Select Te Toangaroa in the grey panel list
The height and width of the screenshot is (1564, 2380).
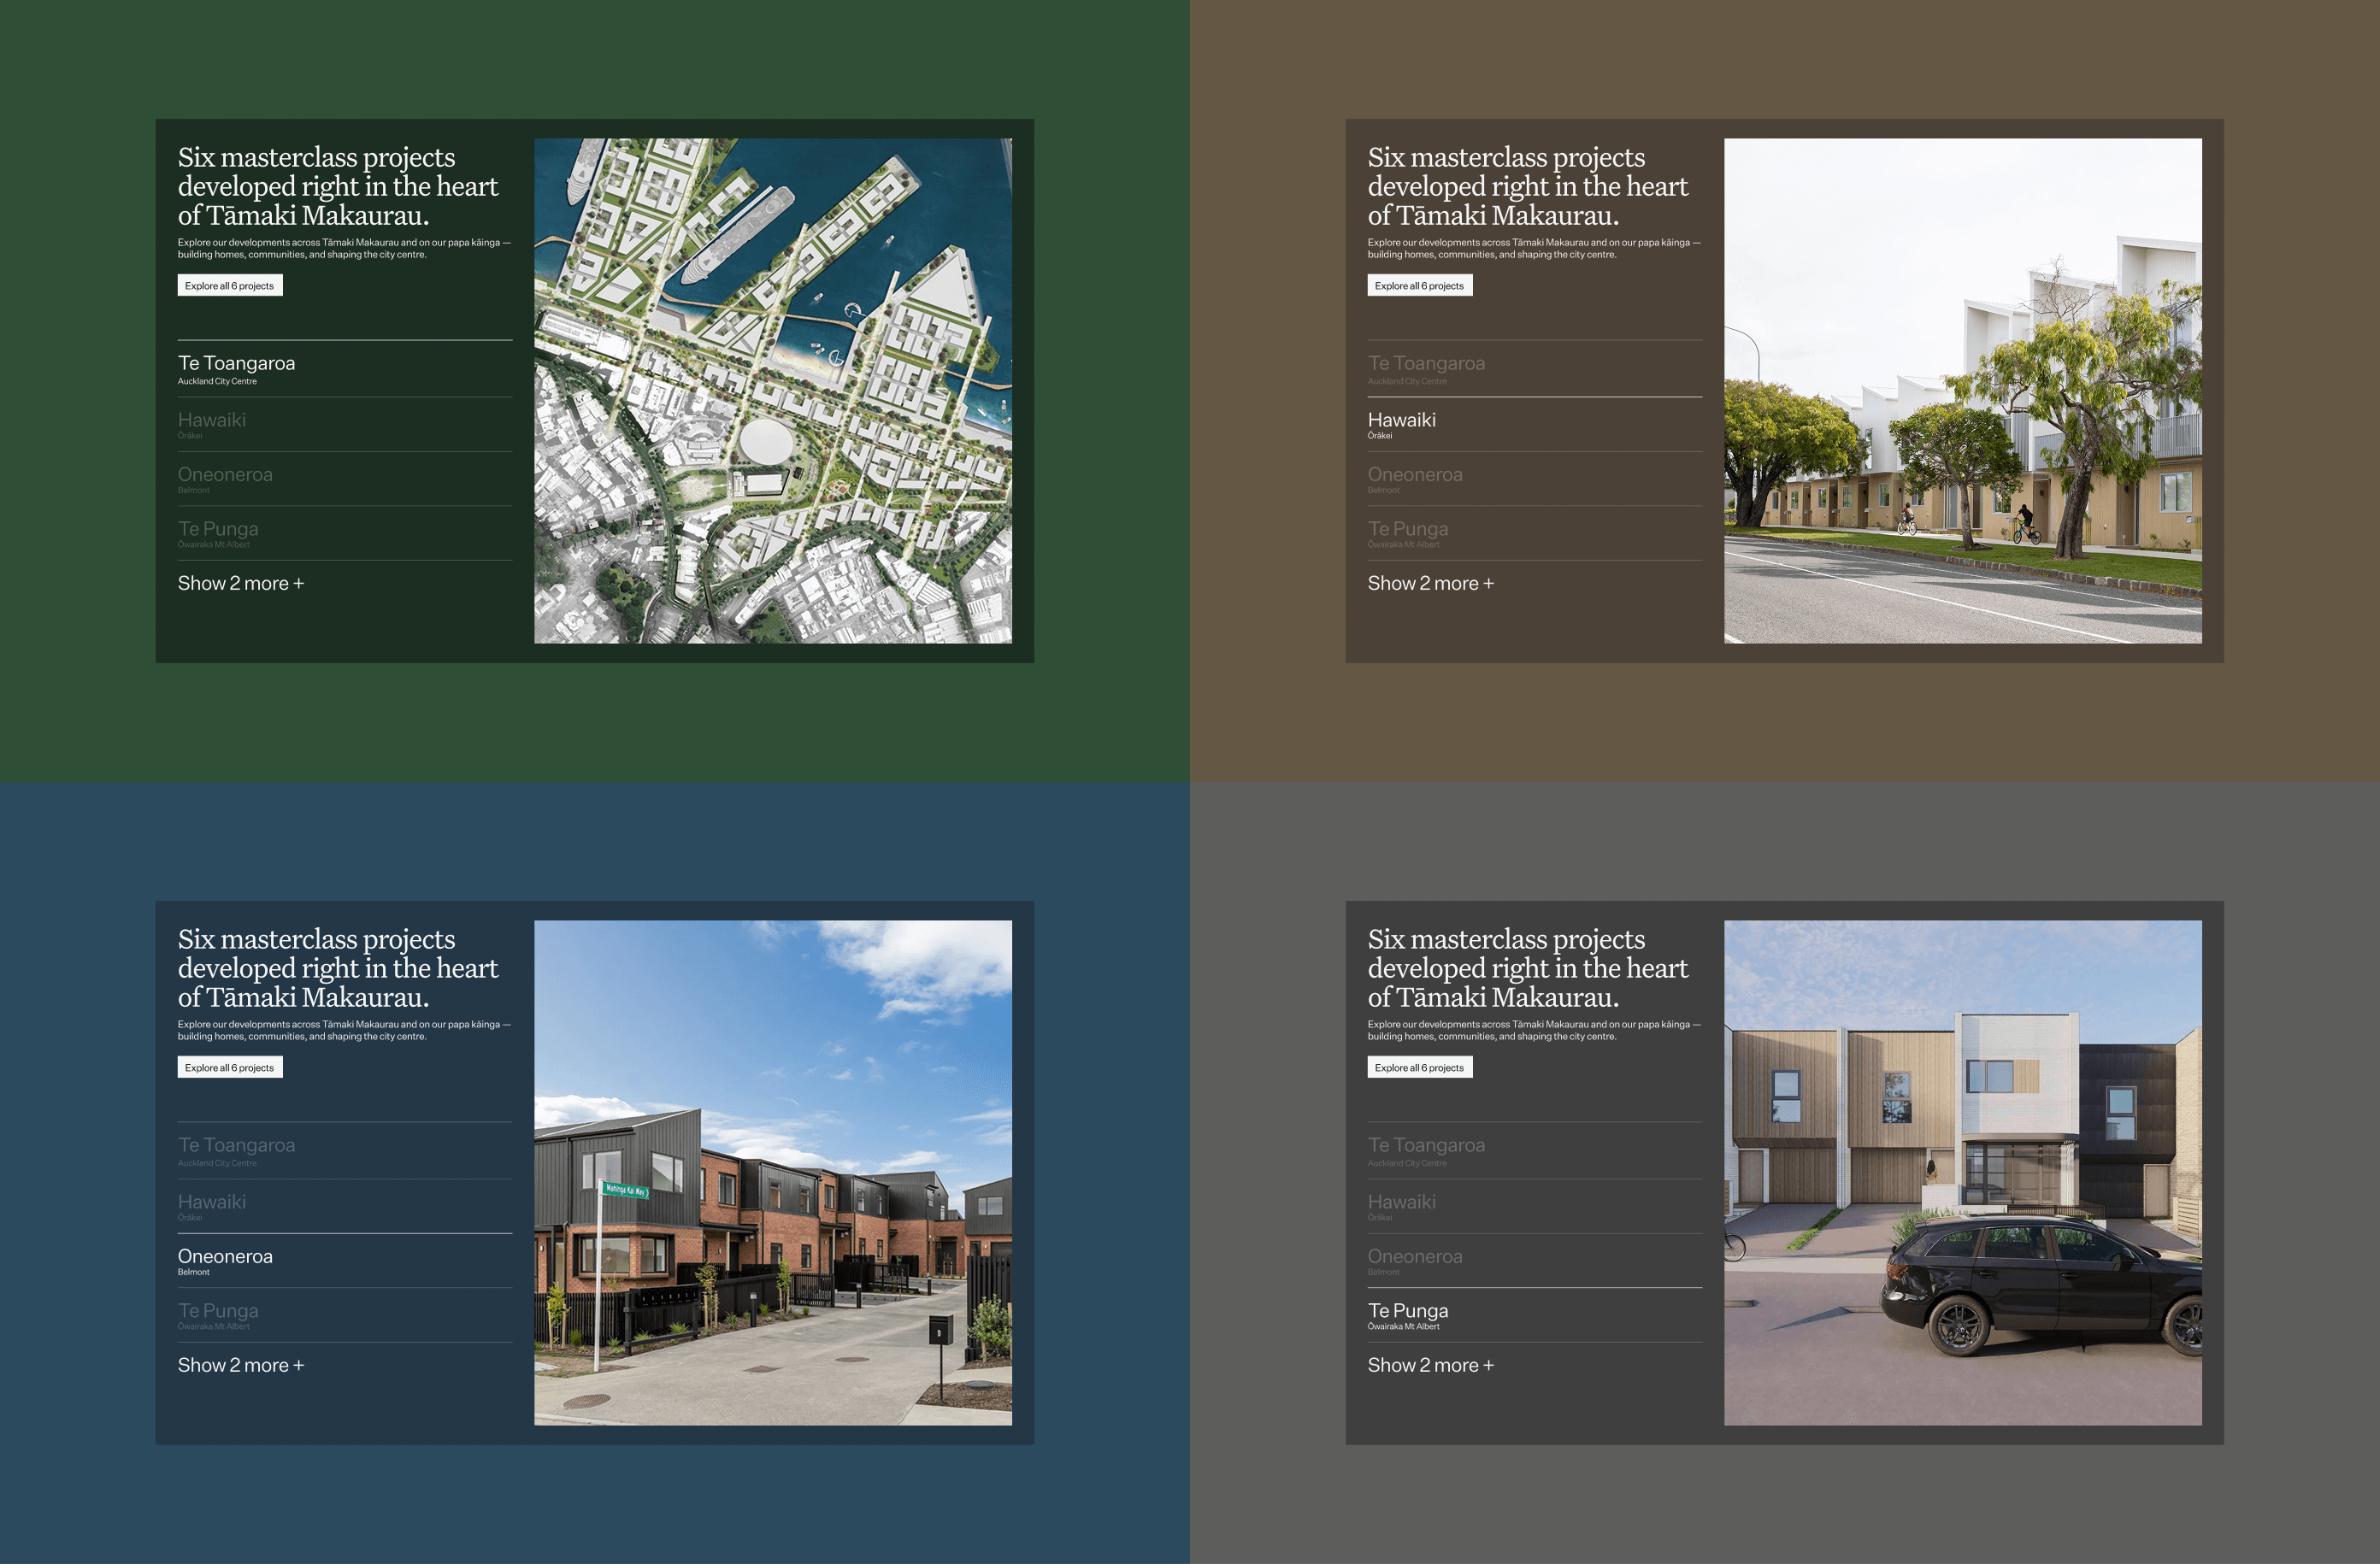coord(1426,1147)
